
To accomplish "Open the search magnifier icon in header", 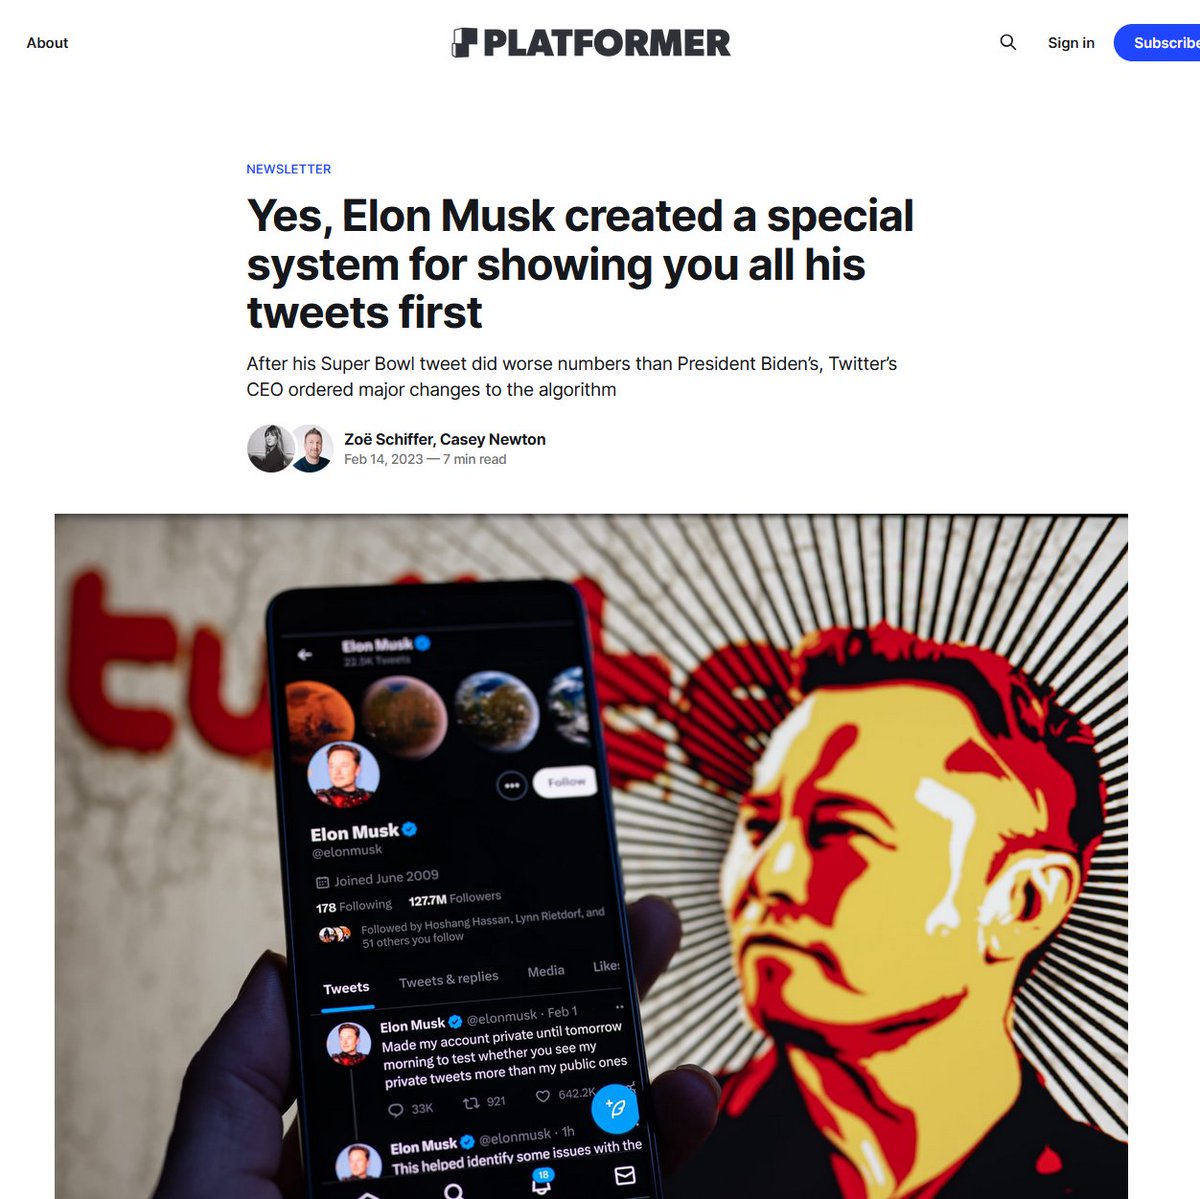I will point(1008,42).
